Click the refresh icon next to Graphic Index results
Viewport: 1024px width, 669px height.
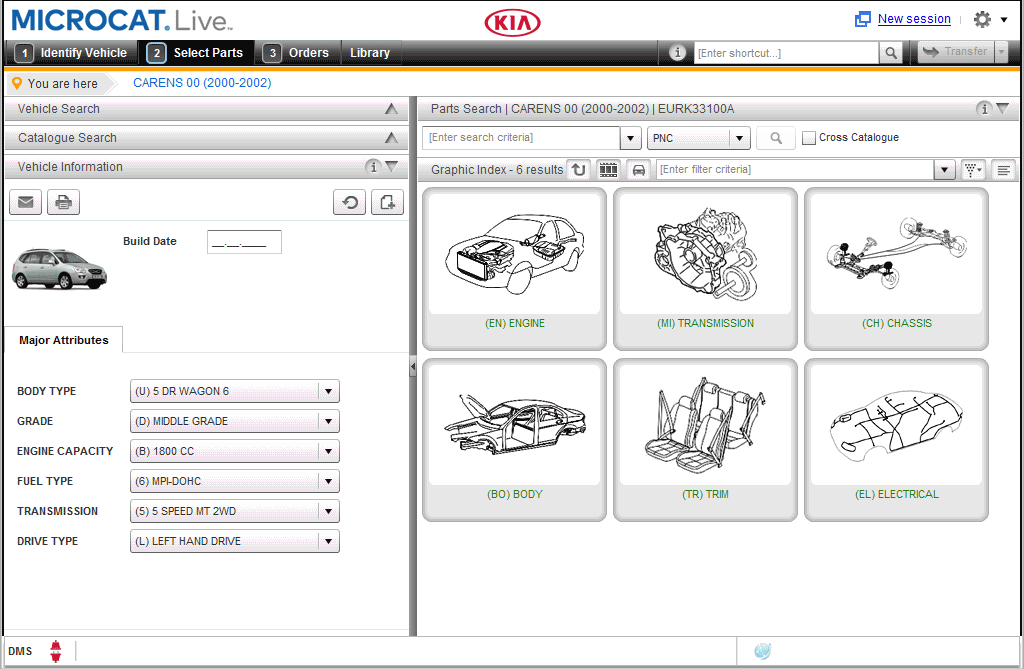point(579,169)
